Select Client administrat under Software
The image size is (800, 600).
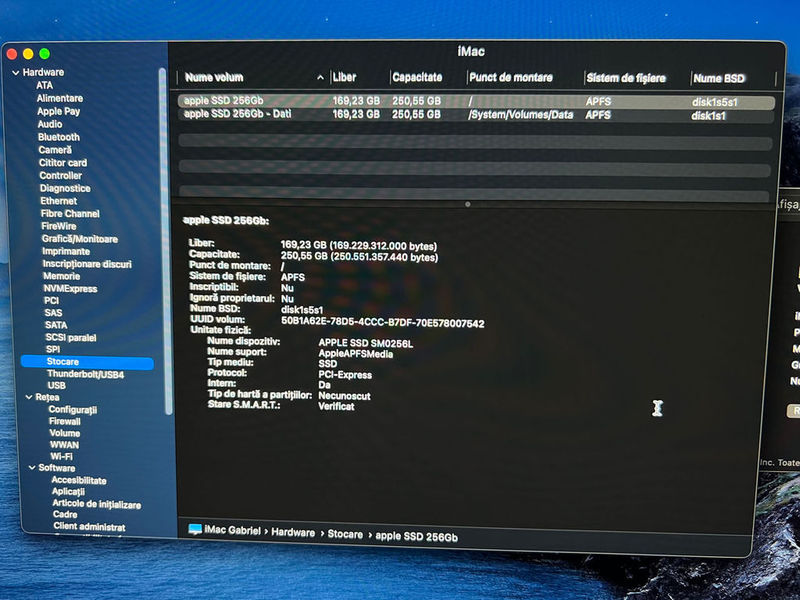[x=89, y=527]
